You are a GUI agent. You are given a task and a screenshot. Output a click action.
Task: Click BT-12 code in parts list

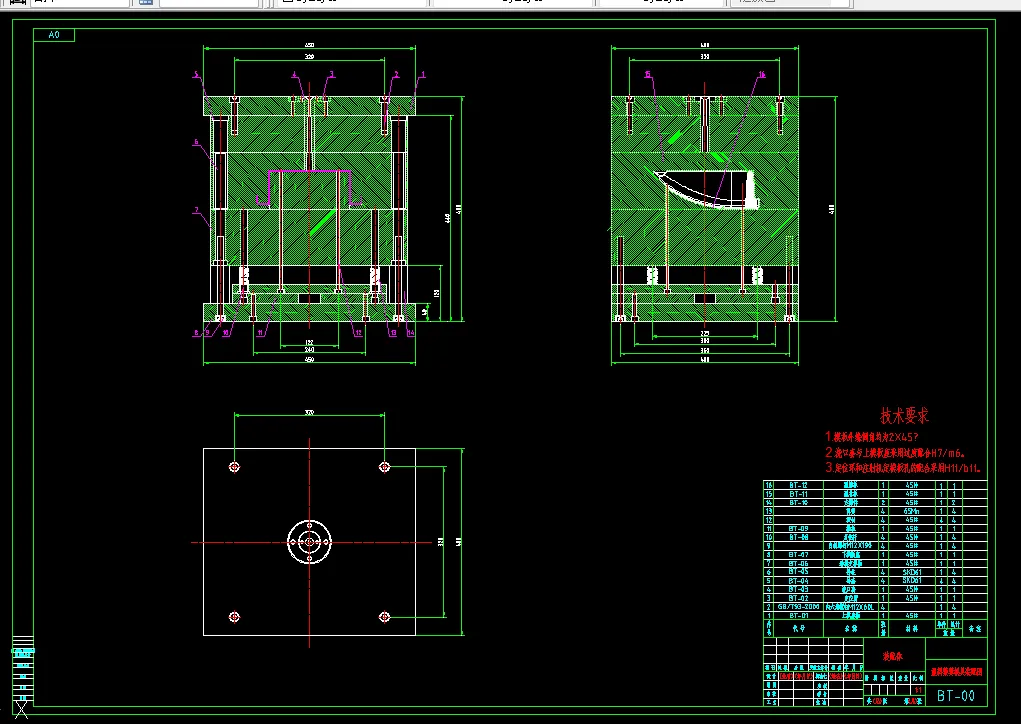coord(798,485)
